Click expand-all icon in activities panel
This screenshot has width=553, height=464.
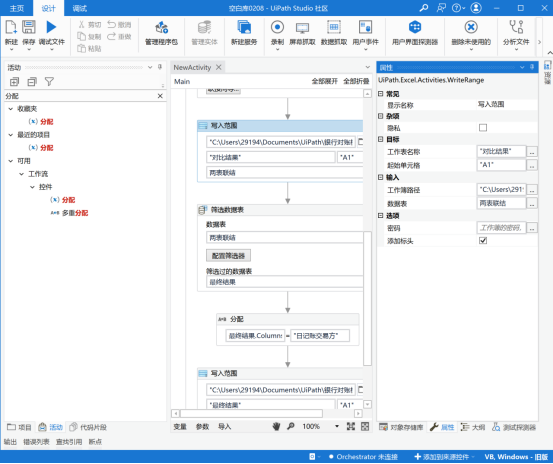click(x=14, y=82)
